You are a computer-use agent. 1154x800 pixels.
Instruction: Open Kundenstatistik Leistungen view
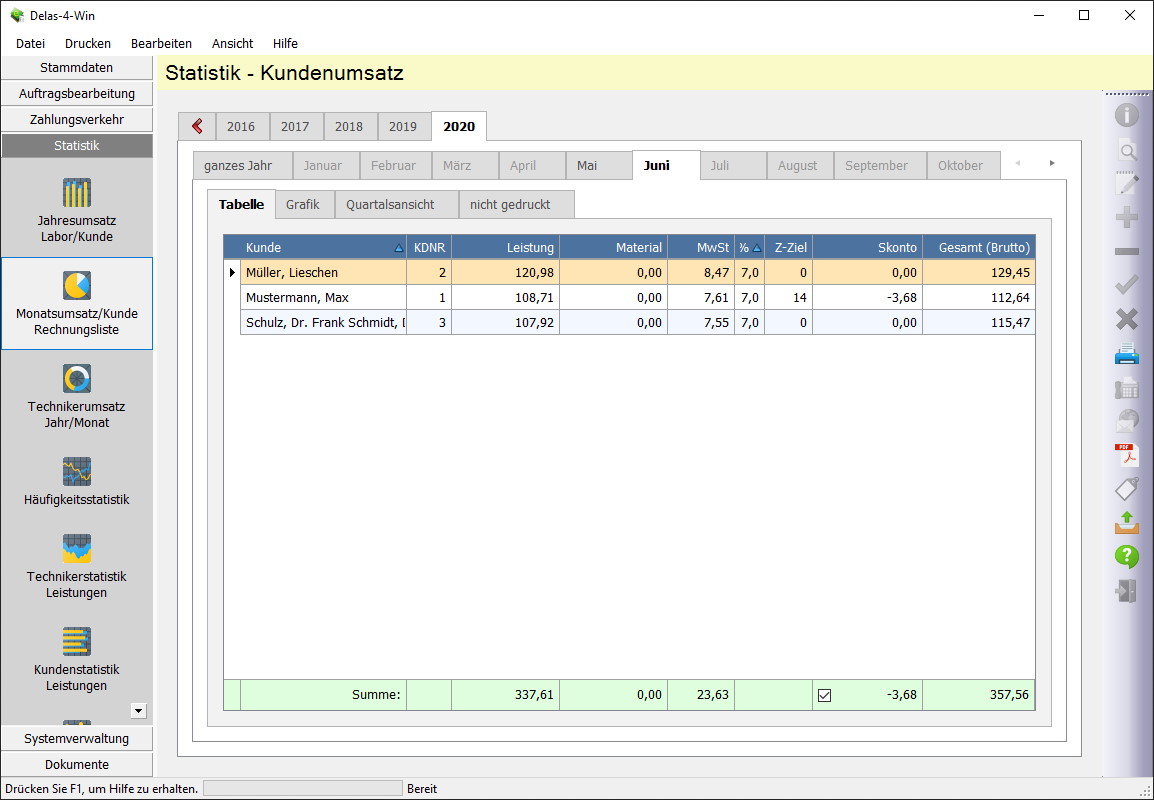click(77, 659)
